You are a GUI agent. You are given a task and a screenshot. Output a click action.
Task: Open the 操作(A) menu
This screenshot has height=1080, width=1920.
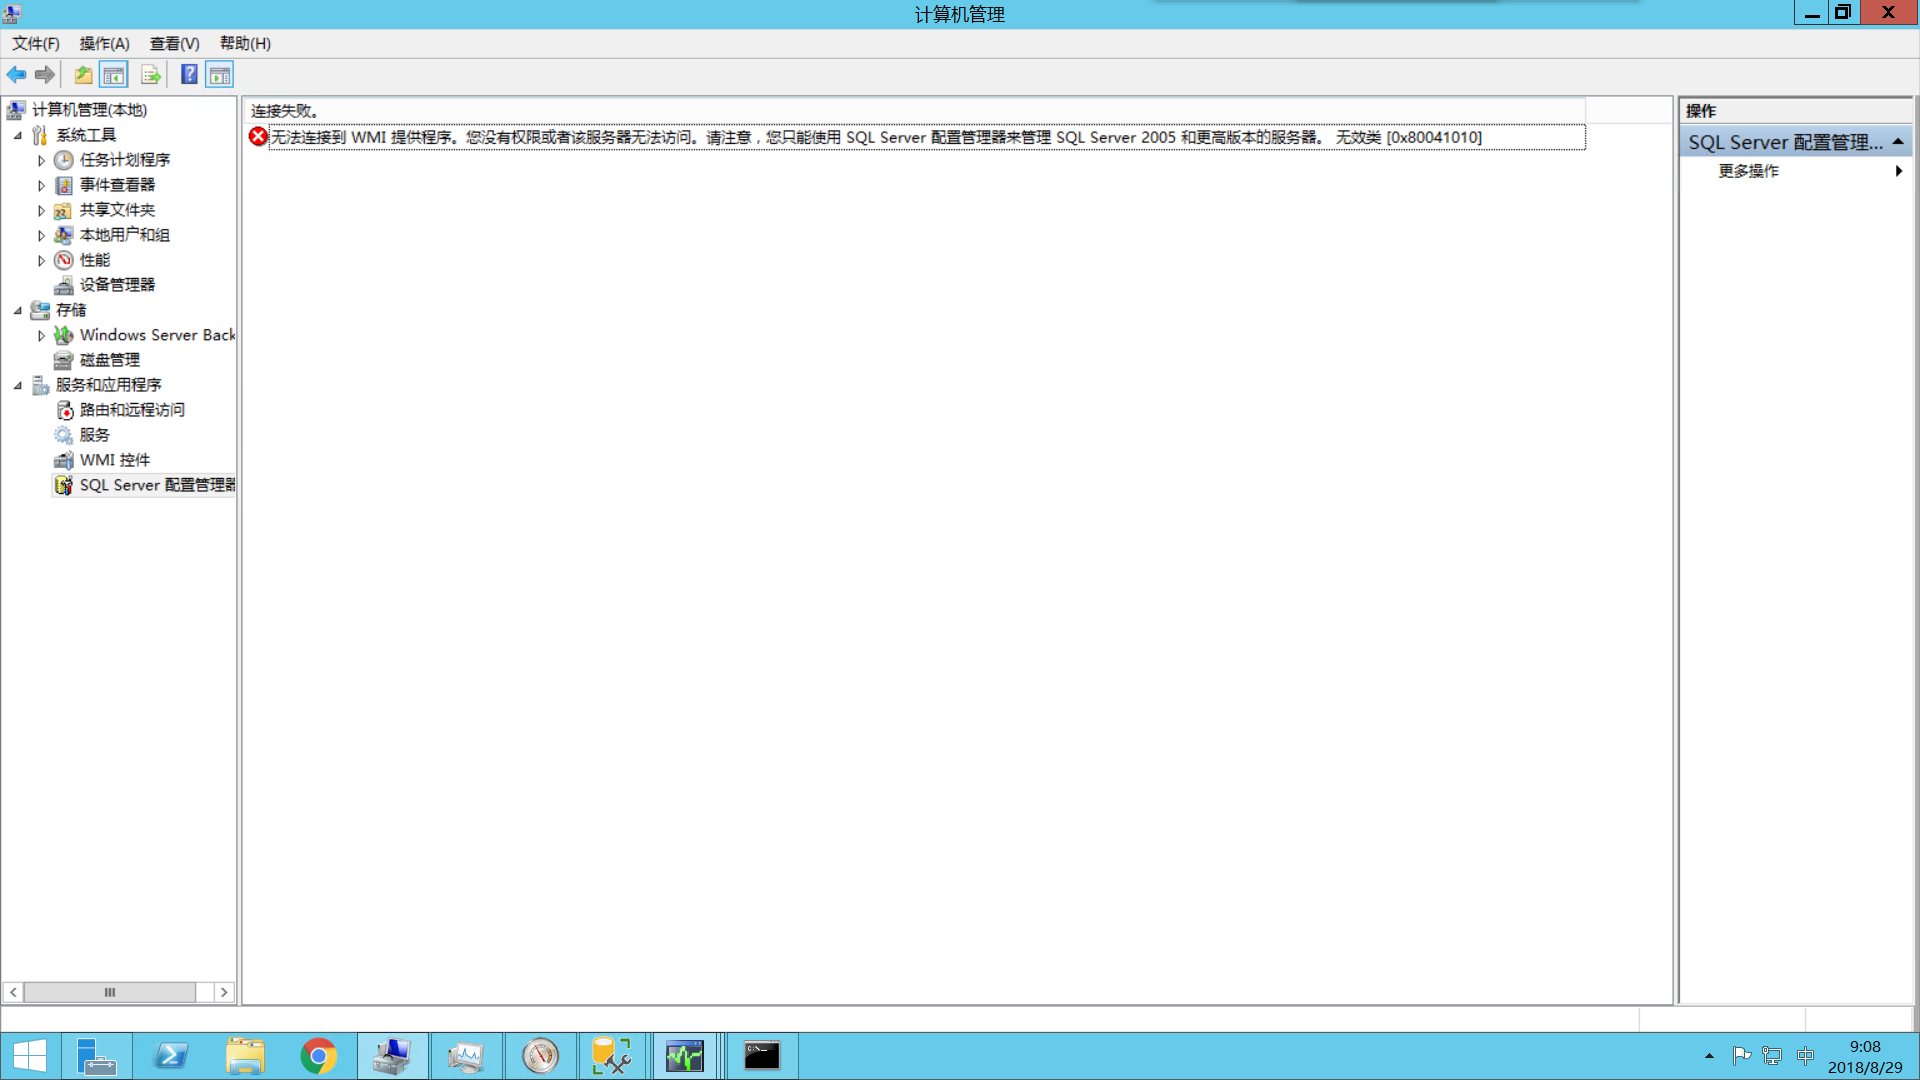(x=105, y=43)
